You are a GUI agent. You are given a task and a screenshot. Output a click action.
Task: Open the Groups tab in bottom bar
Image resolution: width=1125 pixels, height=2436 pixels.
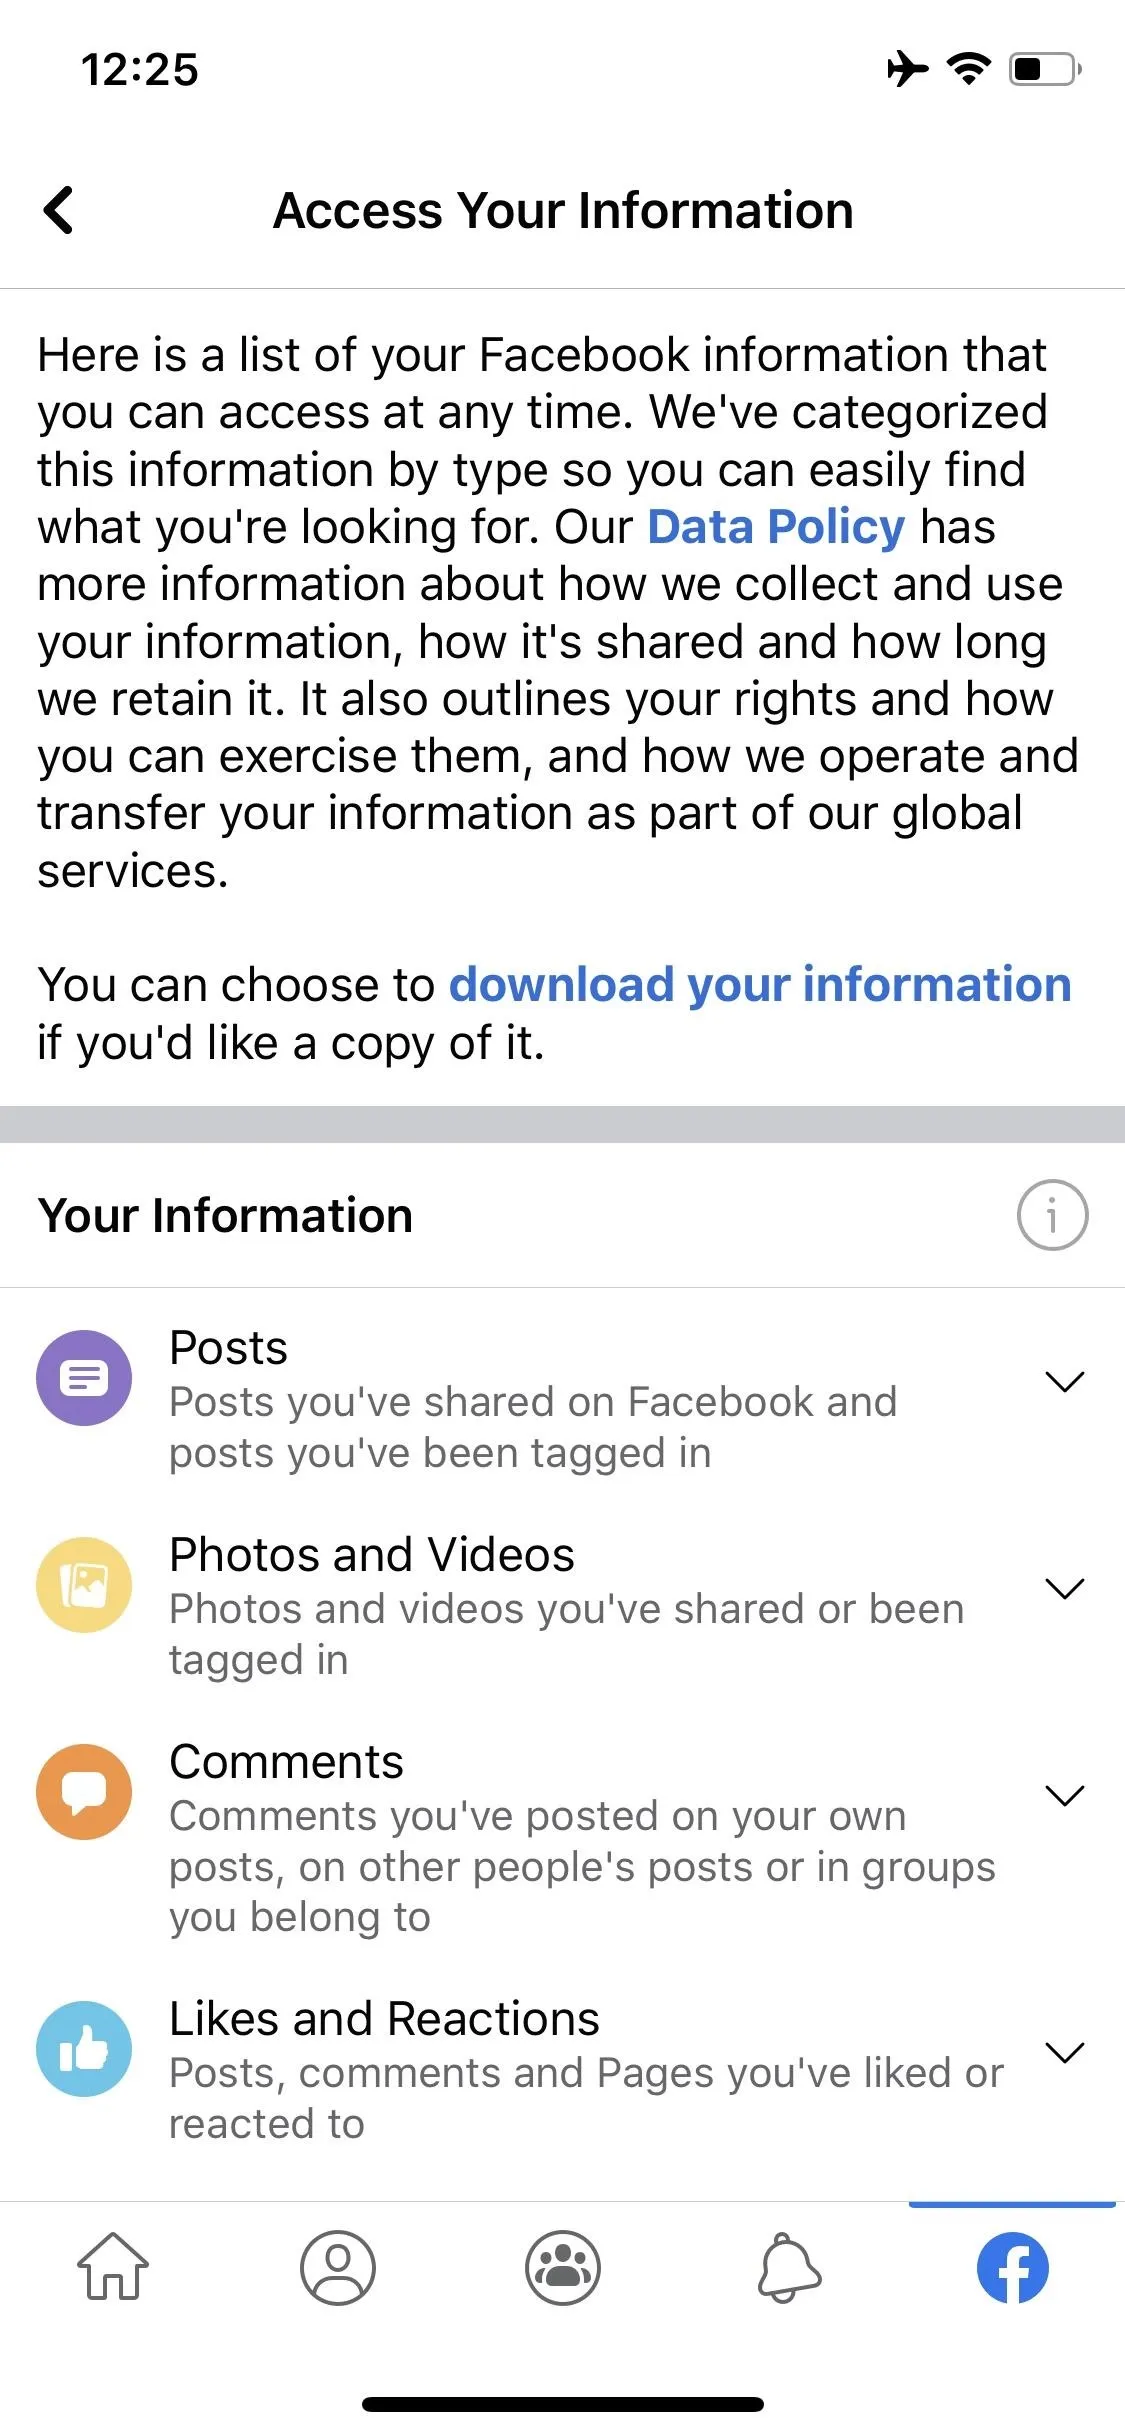tap(563, 2267)
